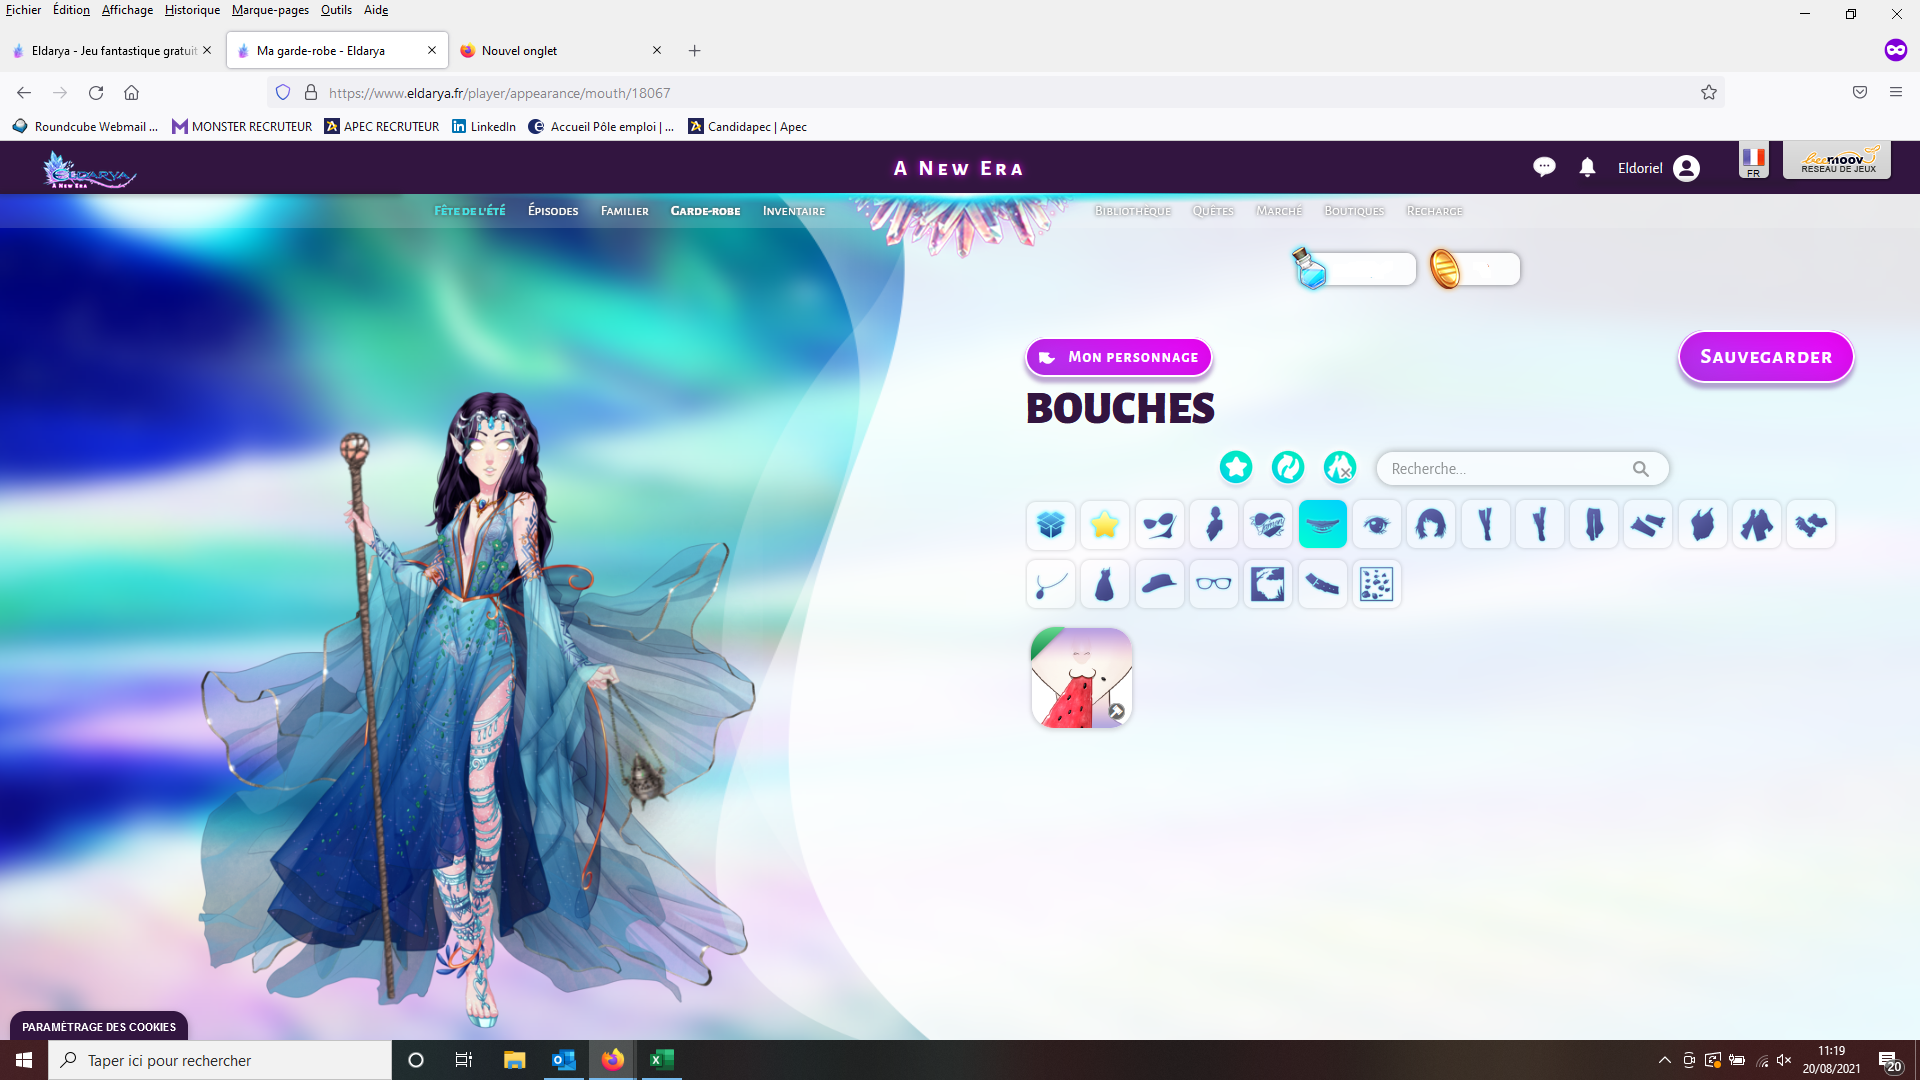The height and width of the screenshot is (1080, 1920).
Task: Select the dress category icon
Action: point(1104,584)
